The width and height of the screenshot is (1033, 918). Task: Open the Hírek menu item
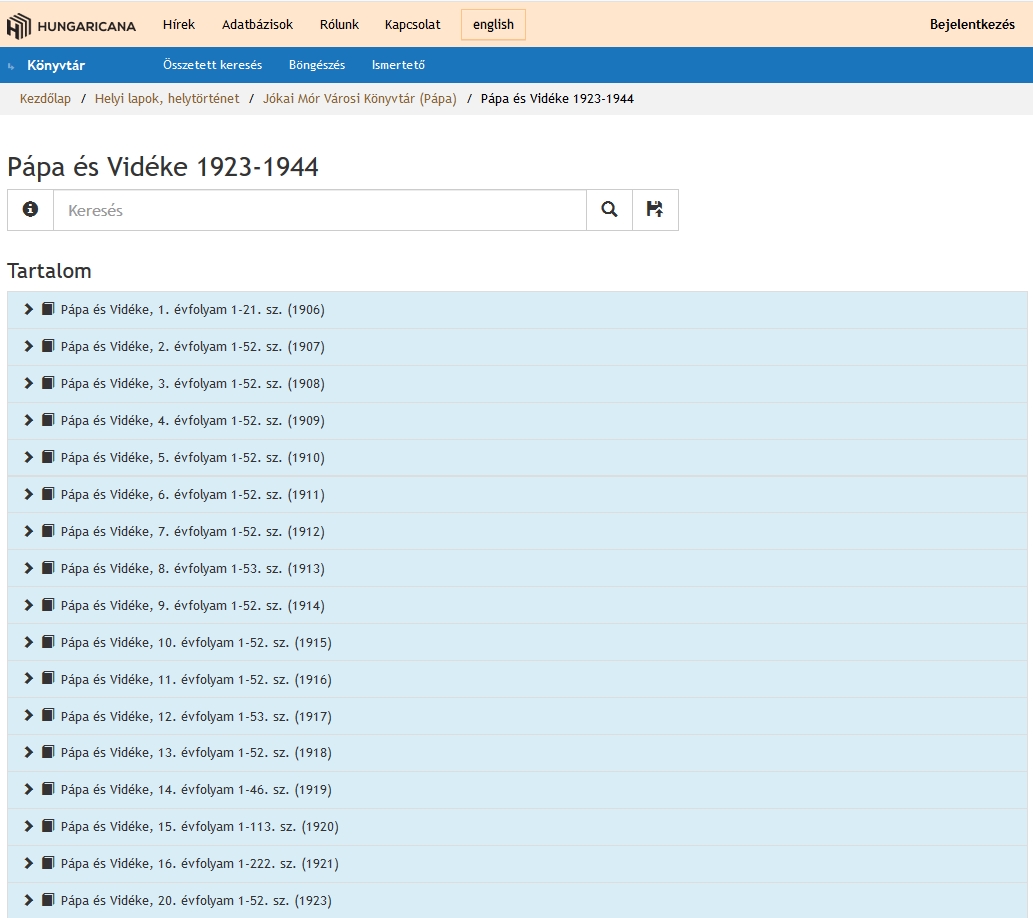pos(179,24)
